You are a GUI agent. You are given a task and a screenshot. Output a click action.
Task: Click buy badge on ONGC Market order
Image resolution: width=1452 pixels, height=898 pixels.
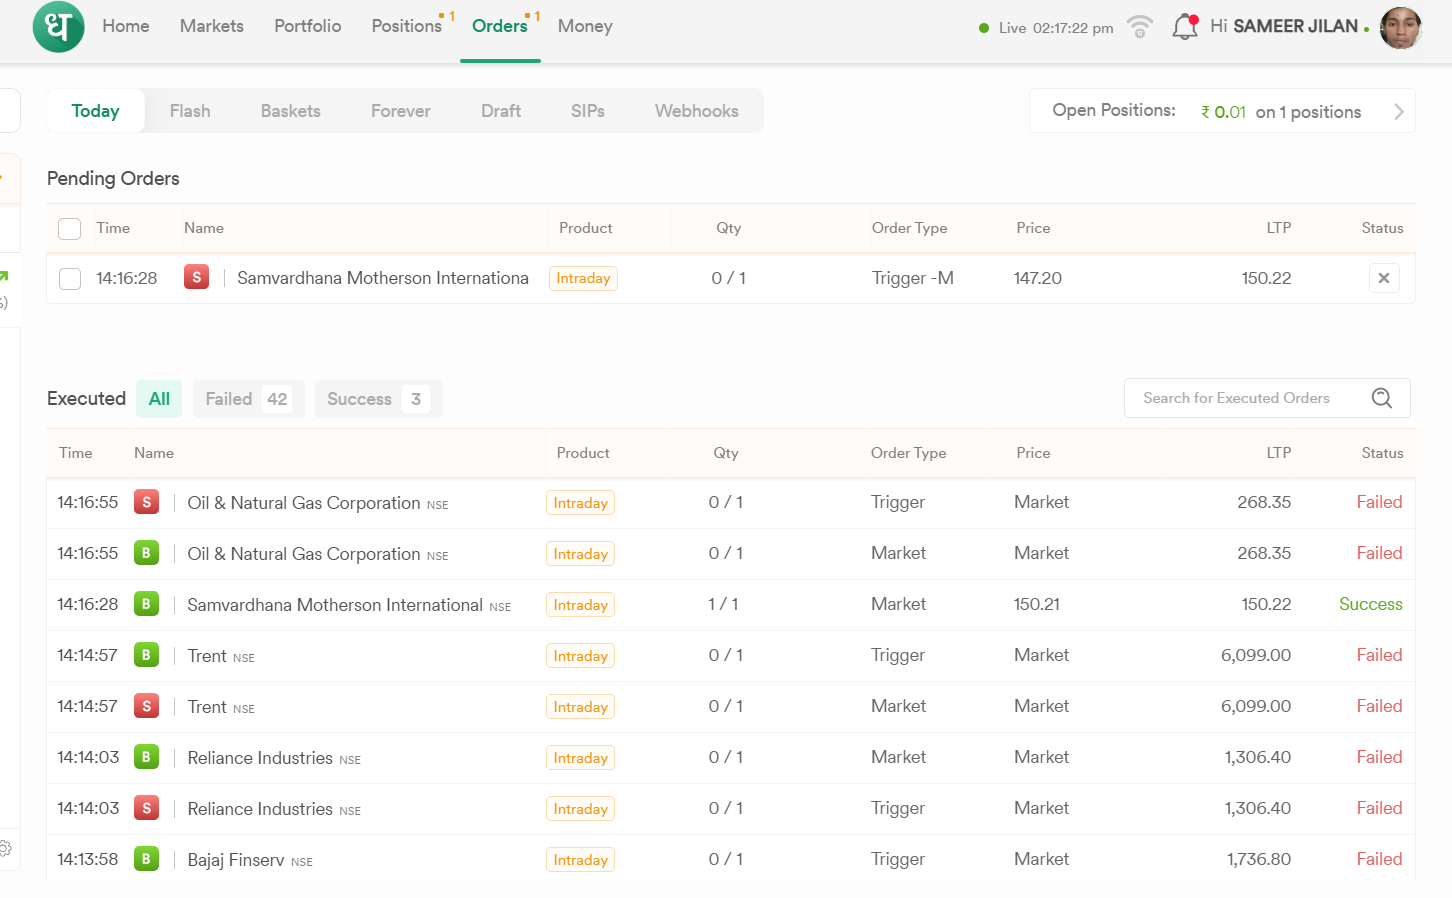pyautogui.click(x=147, y=553)
